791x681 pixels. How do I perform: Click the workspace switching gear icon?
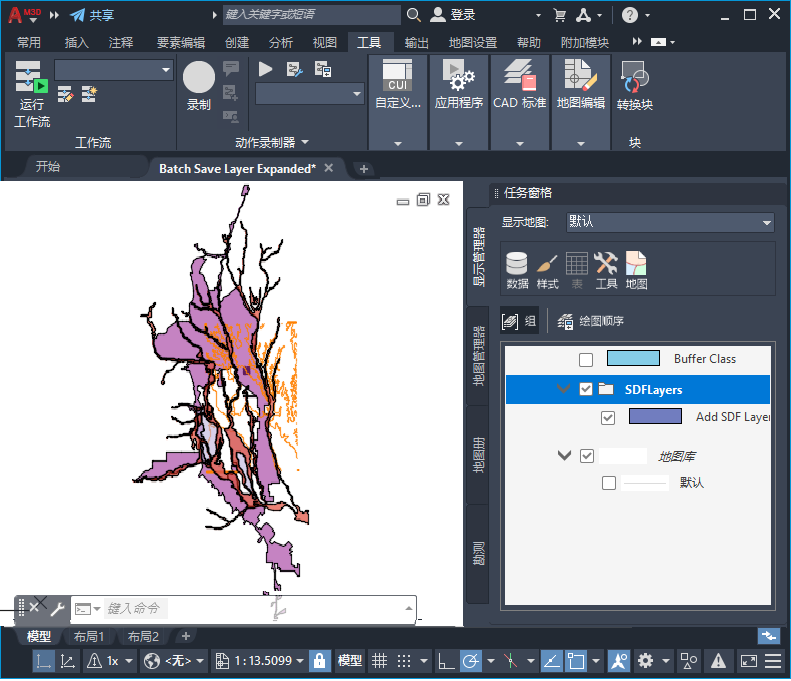tap(645, 661)
